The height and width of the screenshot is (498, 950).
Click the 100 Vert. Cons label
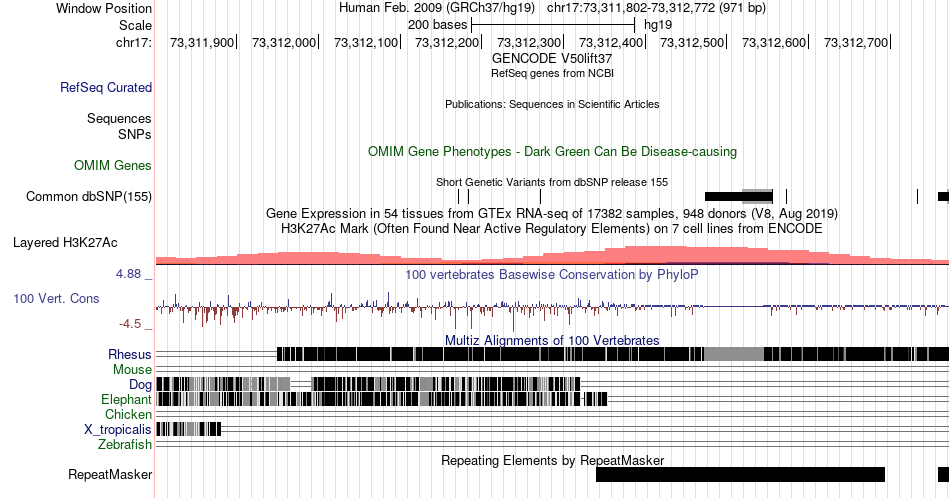[56, 298]
